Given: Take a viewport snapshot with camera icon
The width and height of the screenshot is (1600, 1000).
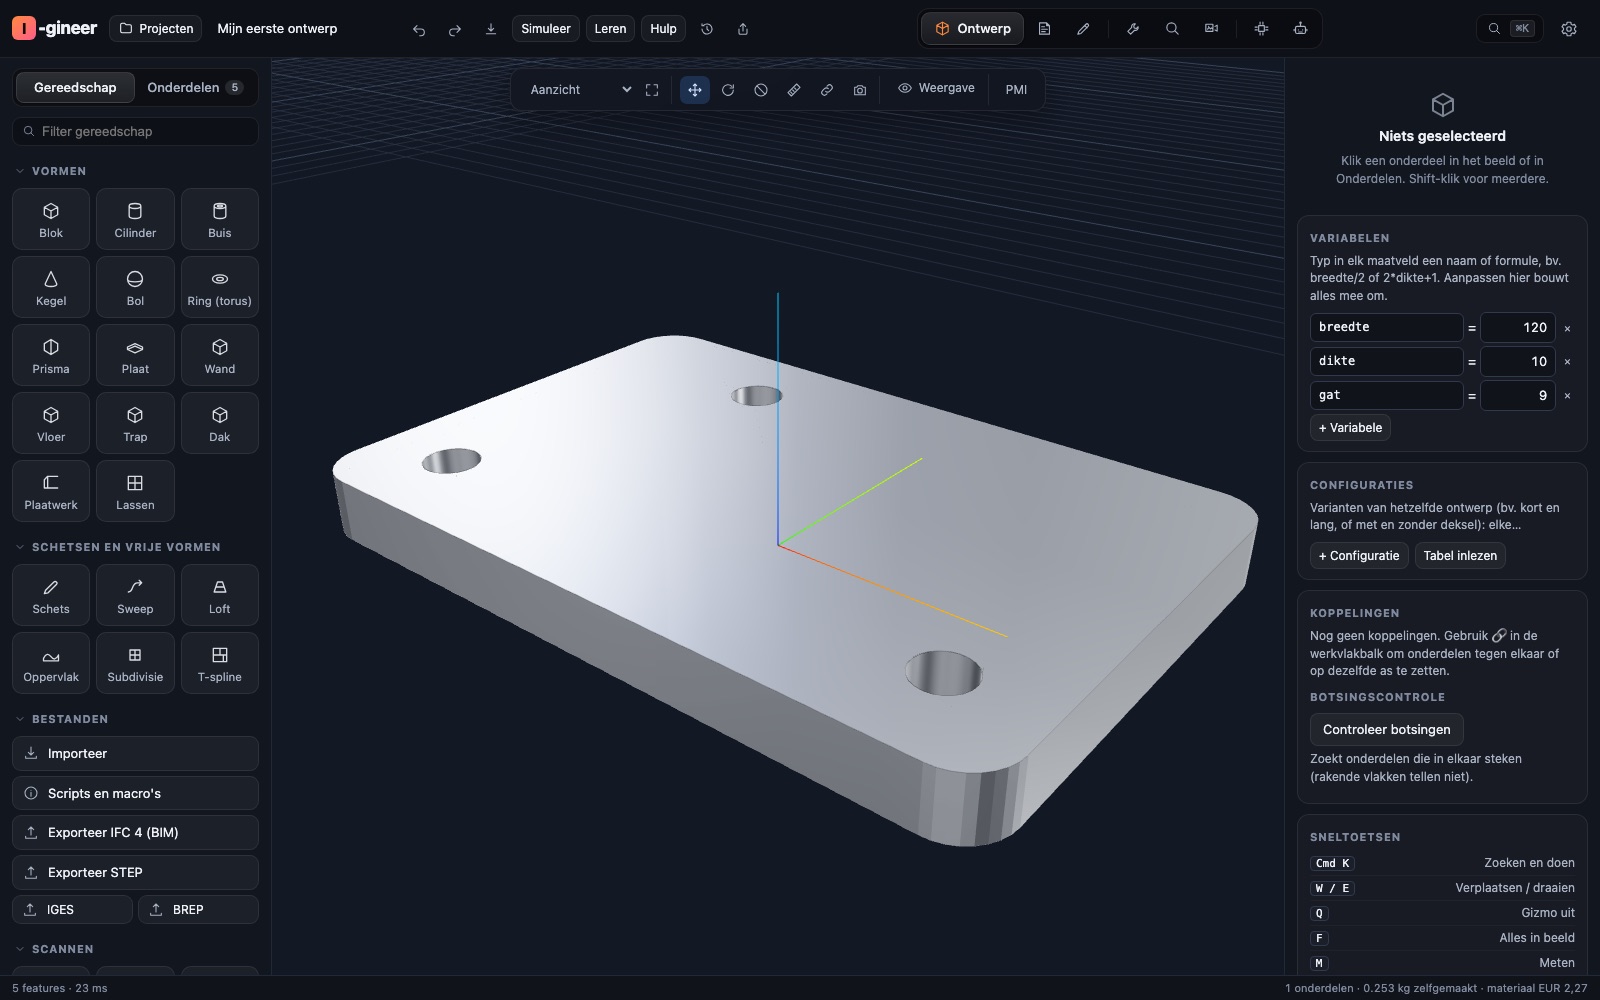Looking at the screenshot, I should tap(860, 89).
